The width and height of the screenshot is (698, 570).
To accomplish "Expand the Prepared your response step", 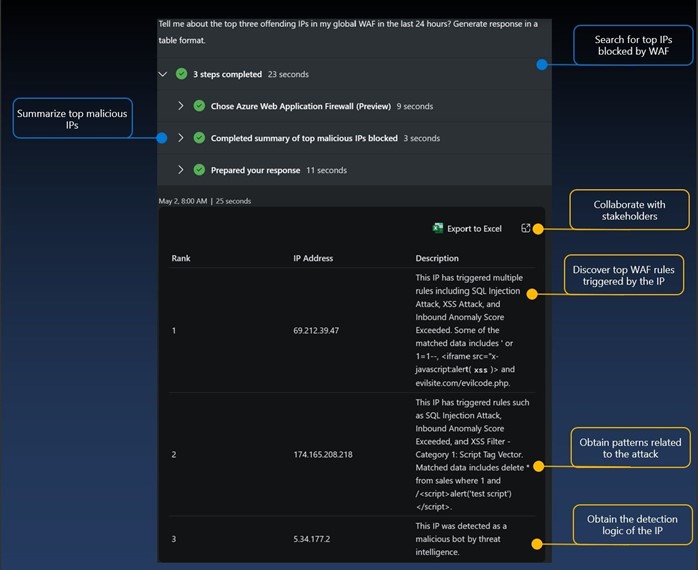I will (180, 170).
